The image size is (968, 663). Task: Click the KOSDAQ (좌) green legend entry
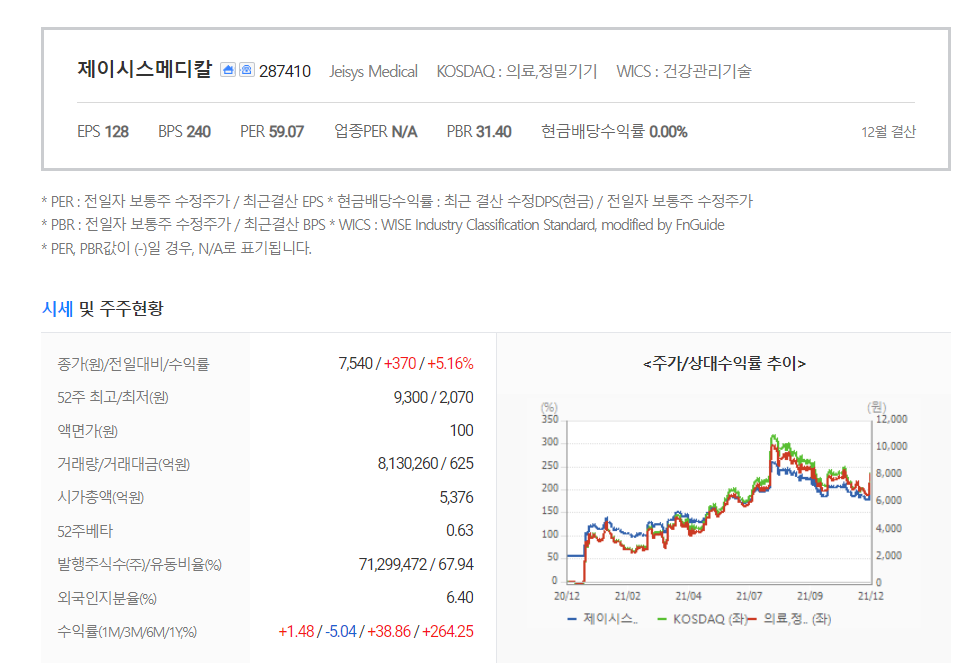[702, 619]
